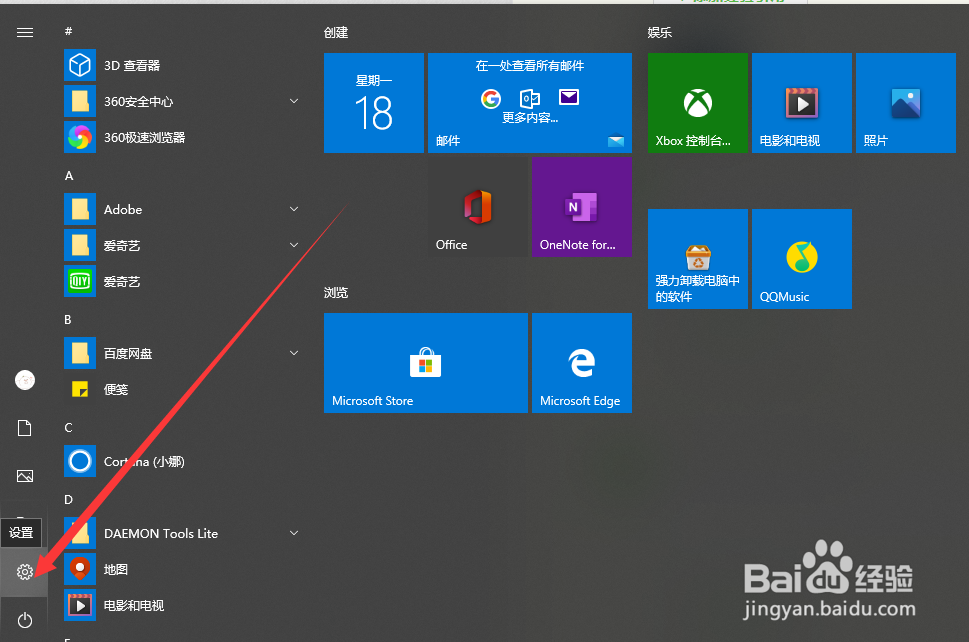Click the 娱乐 group title
Viewport: 969px width, 642px height.
tap(660, 32)
